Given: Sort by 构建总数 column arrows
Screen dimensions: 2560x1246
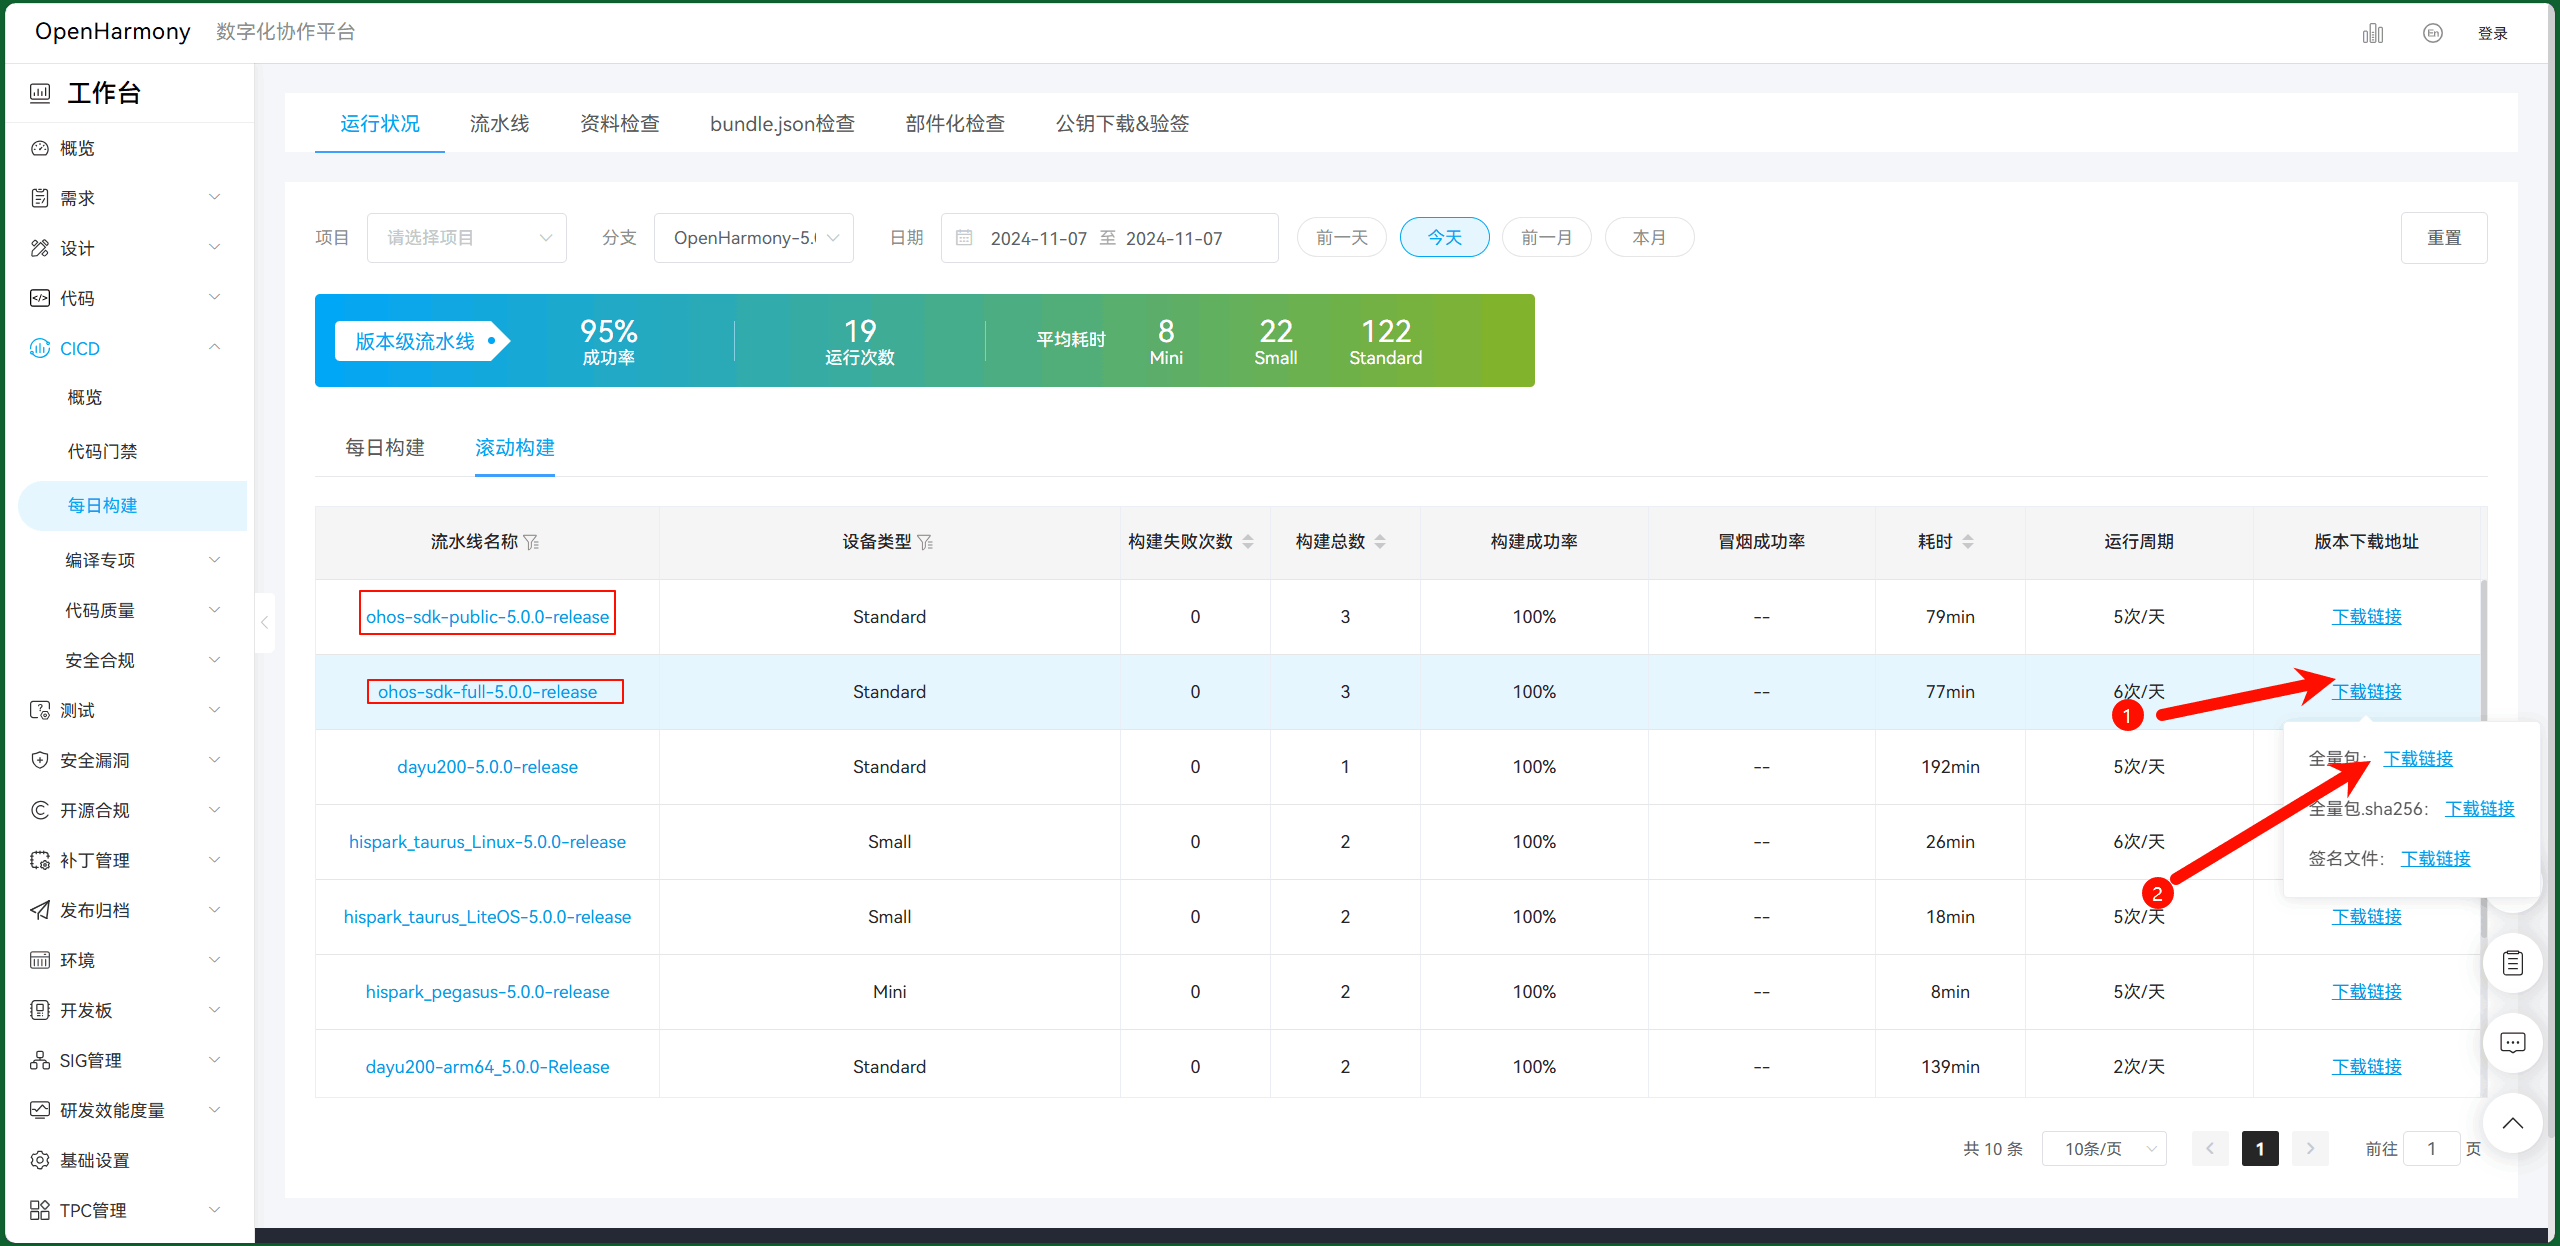Looking at the screenshot, I should 1380,542.
